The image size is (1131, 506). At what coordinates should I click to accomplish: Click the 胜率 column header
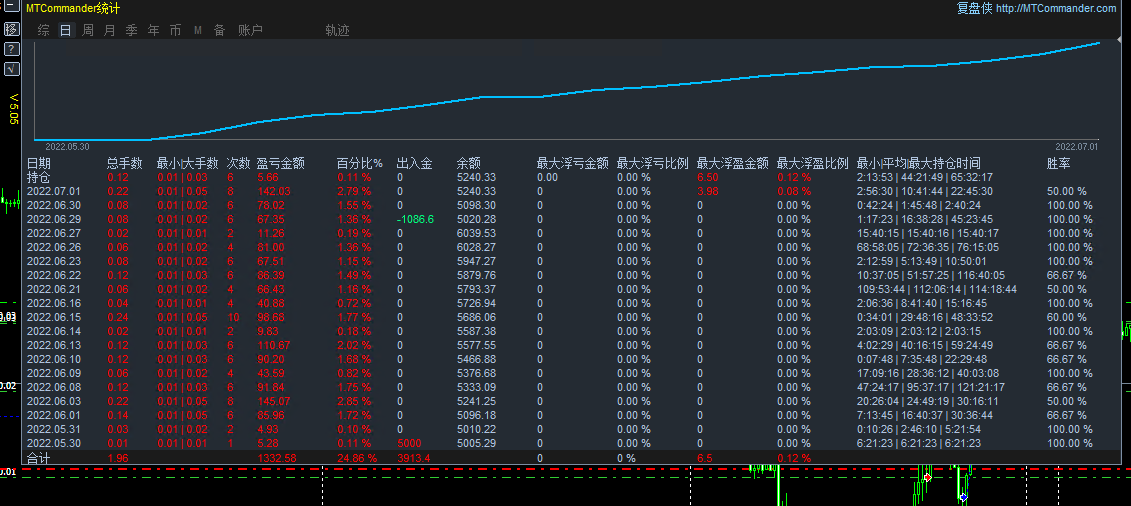(1058, 164)
